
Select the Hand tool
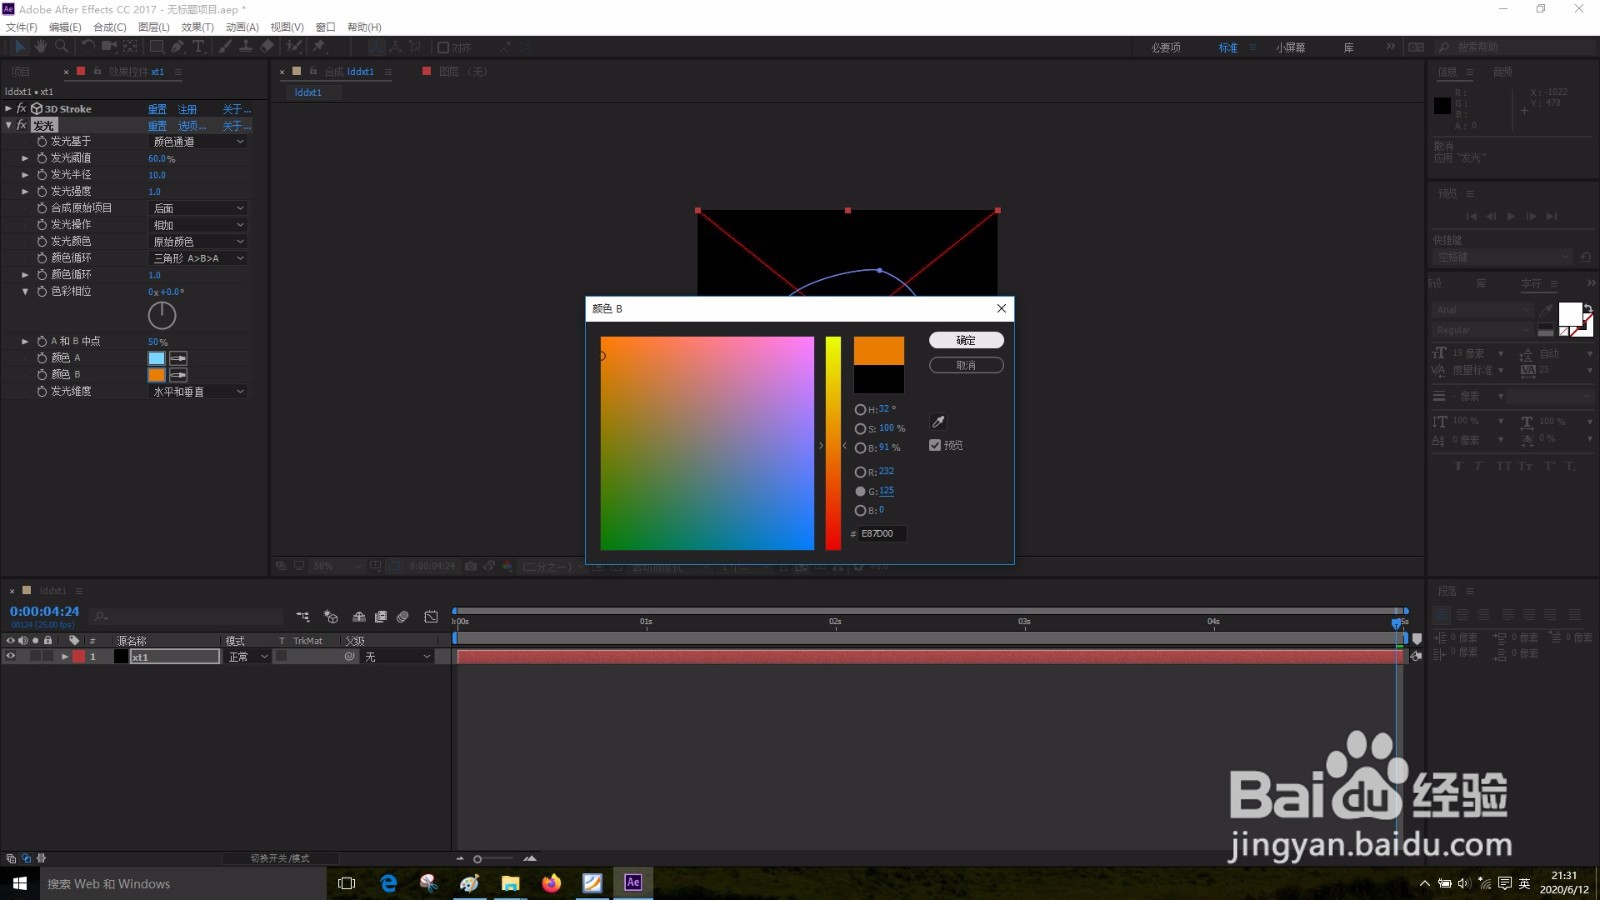click(x=40, y=47)
